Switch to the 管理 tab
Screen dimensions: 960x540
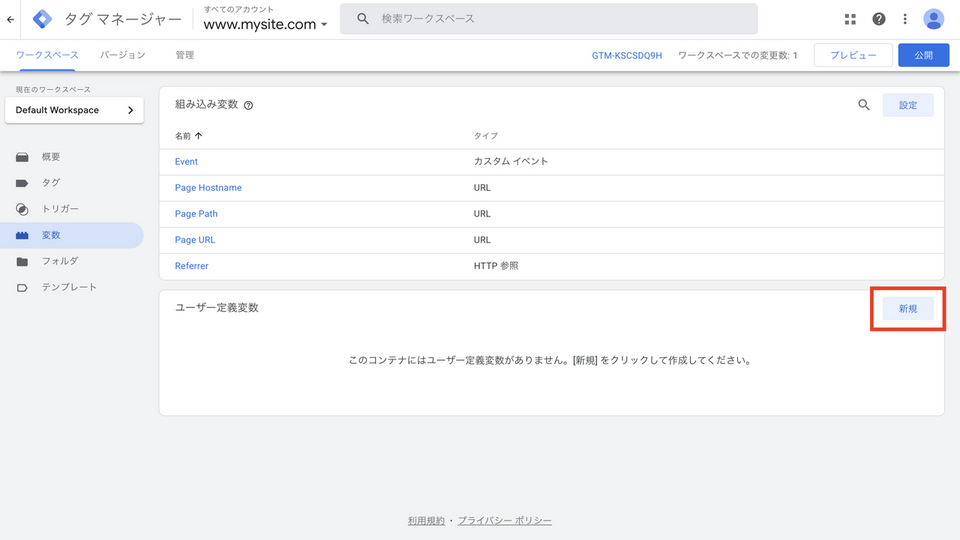184,55
